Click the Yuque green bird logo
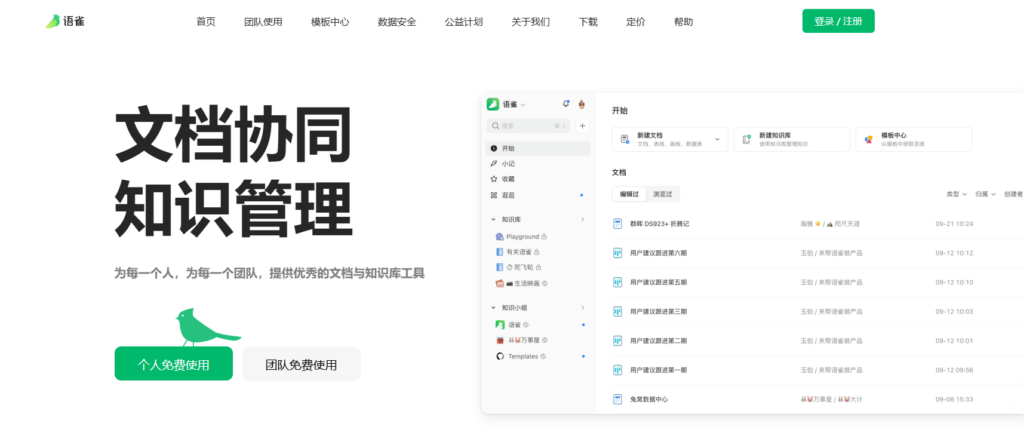1024x445 pixels. coord(52,21)
